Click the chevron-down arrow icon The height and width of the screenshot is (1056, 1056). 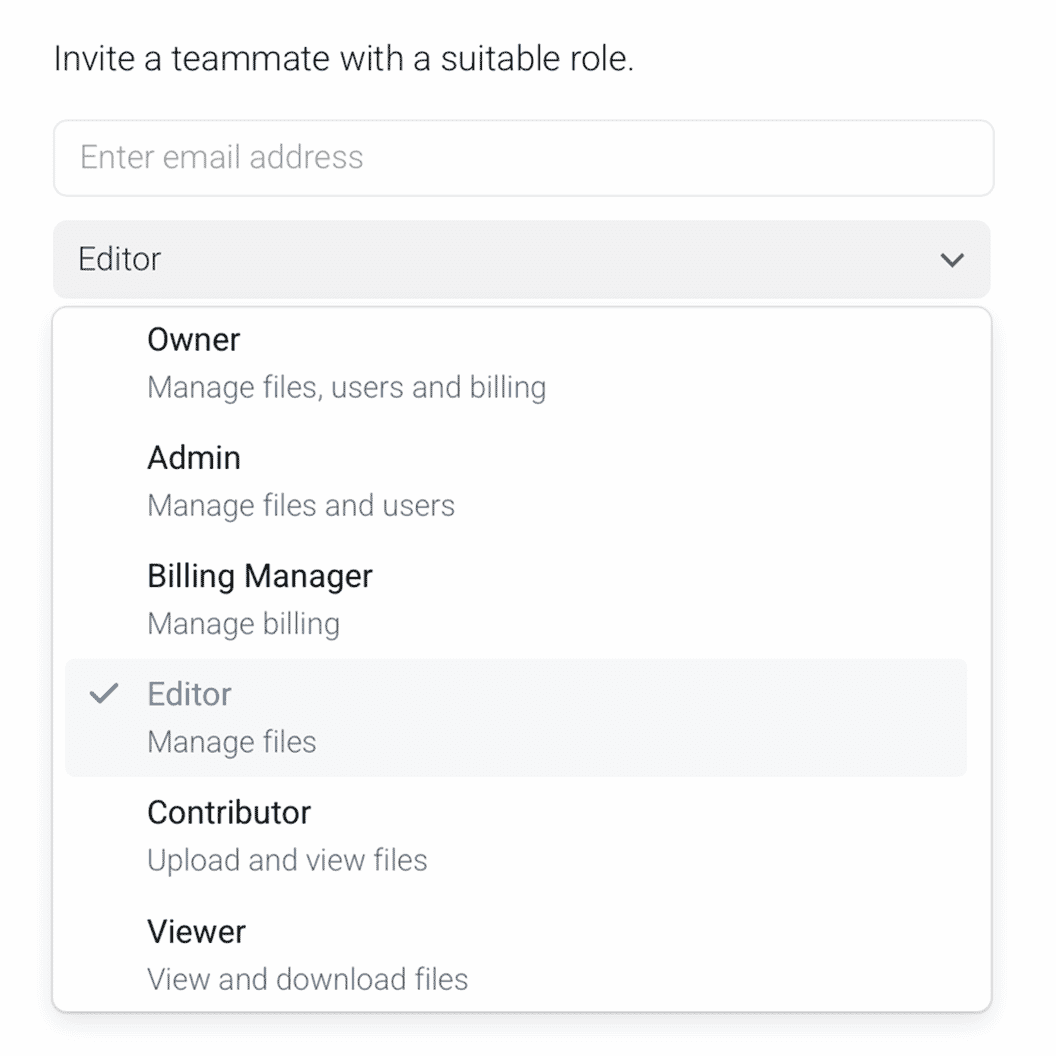point(952,260)
